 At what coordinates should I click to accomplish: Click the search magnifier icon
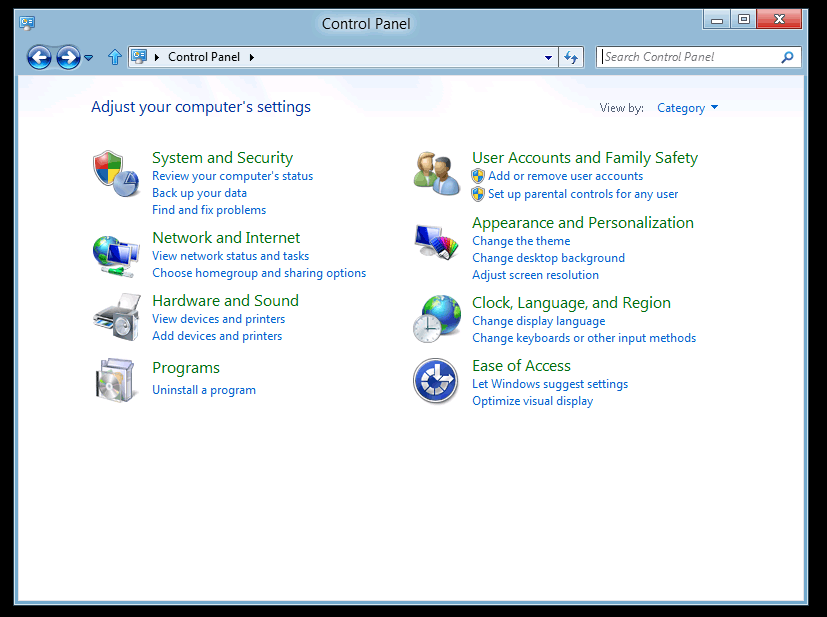tap(787, 57)
